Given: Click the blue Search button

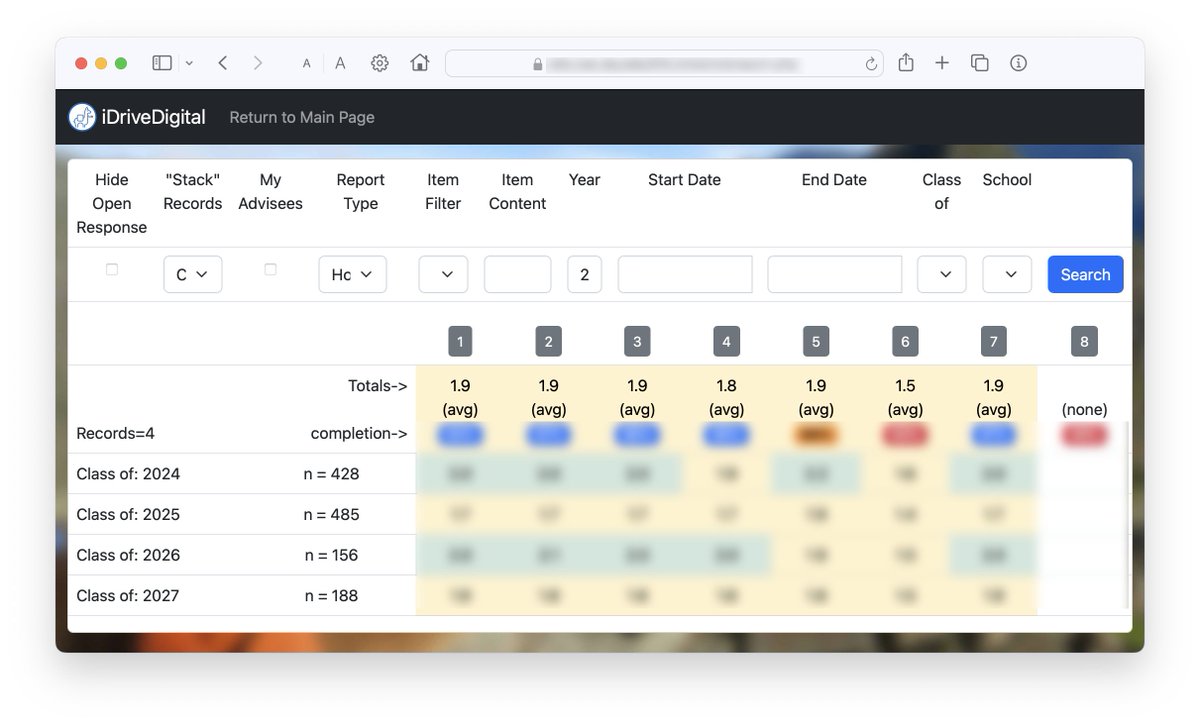Looking at the screenshot, I should pyautogui.click(x=1086, y=274).
